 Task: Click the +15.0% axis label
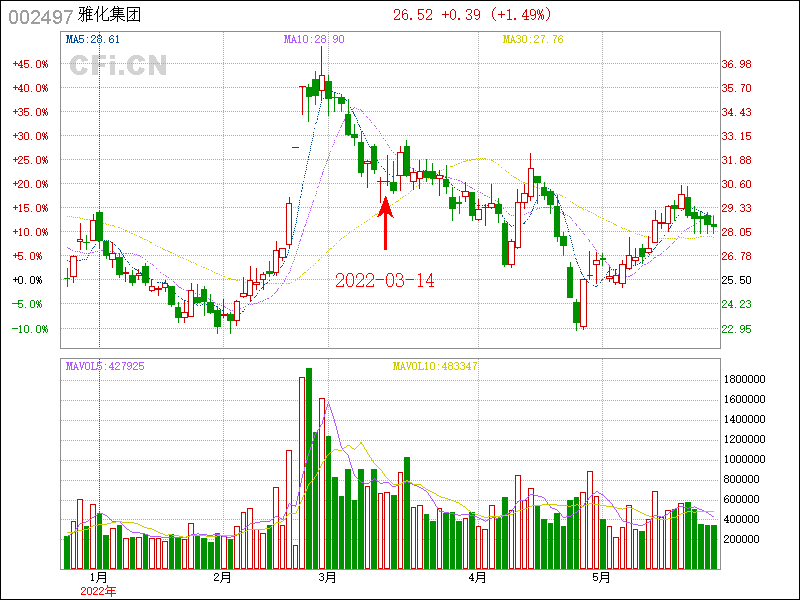coord(30,208)
